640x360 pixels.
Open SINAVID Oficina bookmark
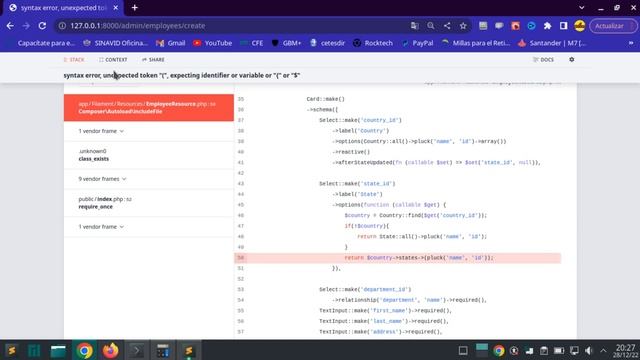point(116,43)
